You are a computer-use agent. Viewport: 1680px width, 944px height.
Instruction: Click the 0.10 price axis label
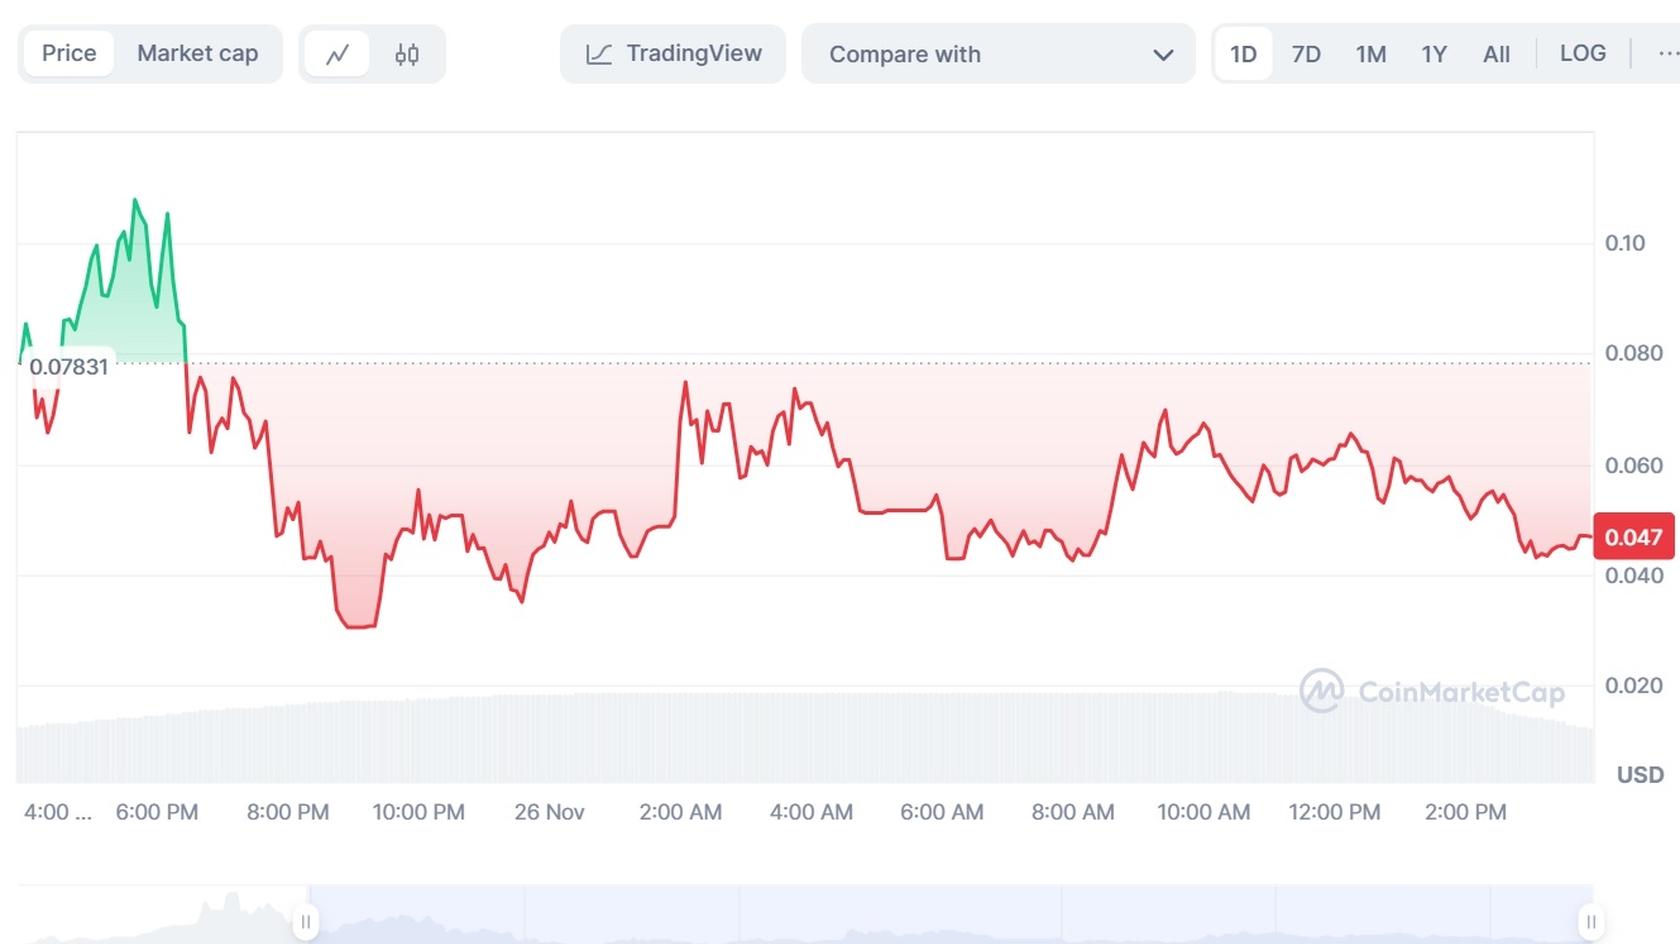[x=1624, y=243]
